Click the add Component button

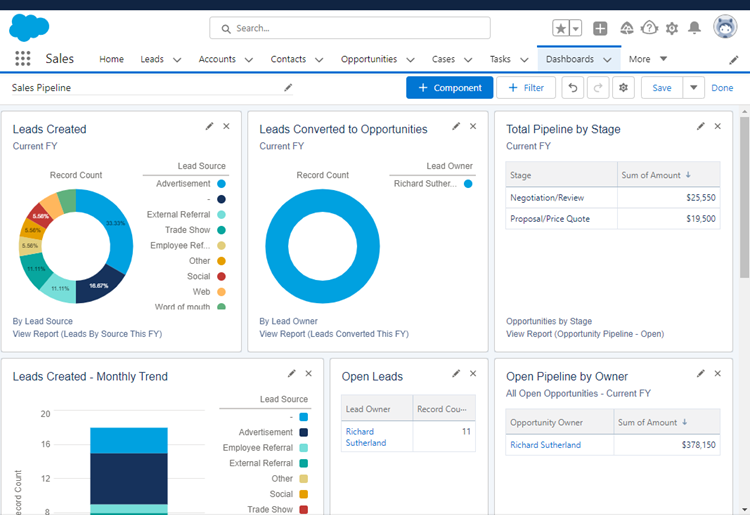(449, 88)
